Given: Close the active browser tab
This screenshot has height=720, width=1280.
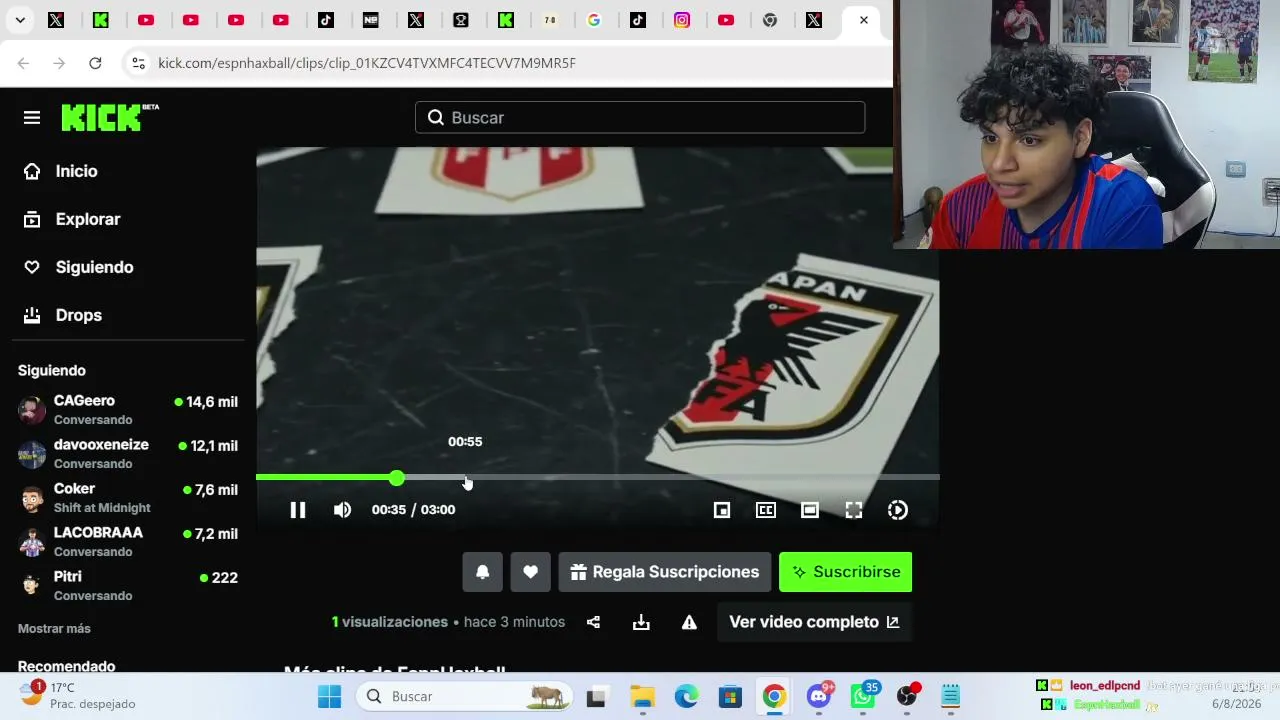Looking at the screenshot, I should [864, 20].
